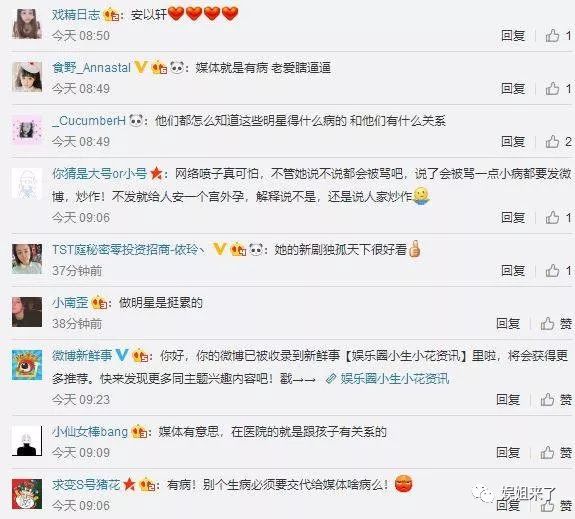This screenshot has height=519, width=575.
Task: Reply to the 你猜是大号or小号 comment
Action: pyautogui.click(x=513, y=218)
